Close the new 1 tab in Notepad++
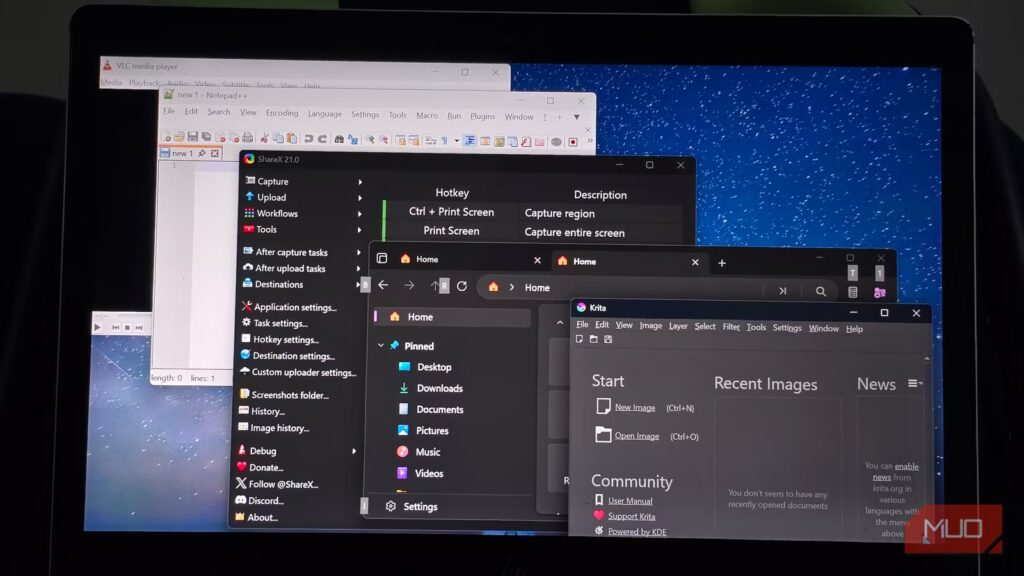This screenshot has width=1024, height=576. pos(215,153)
